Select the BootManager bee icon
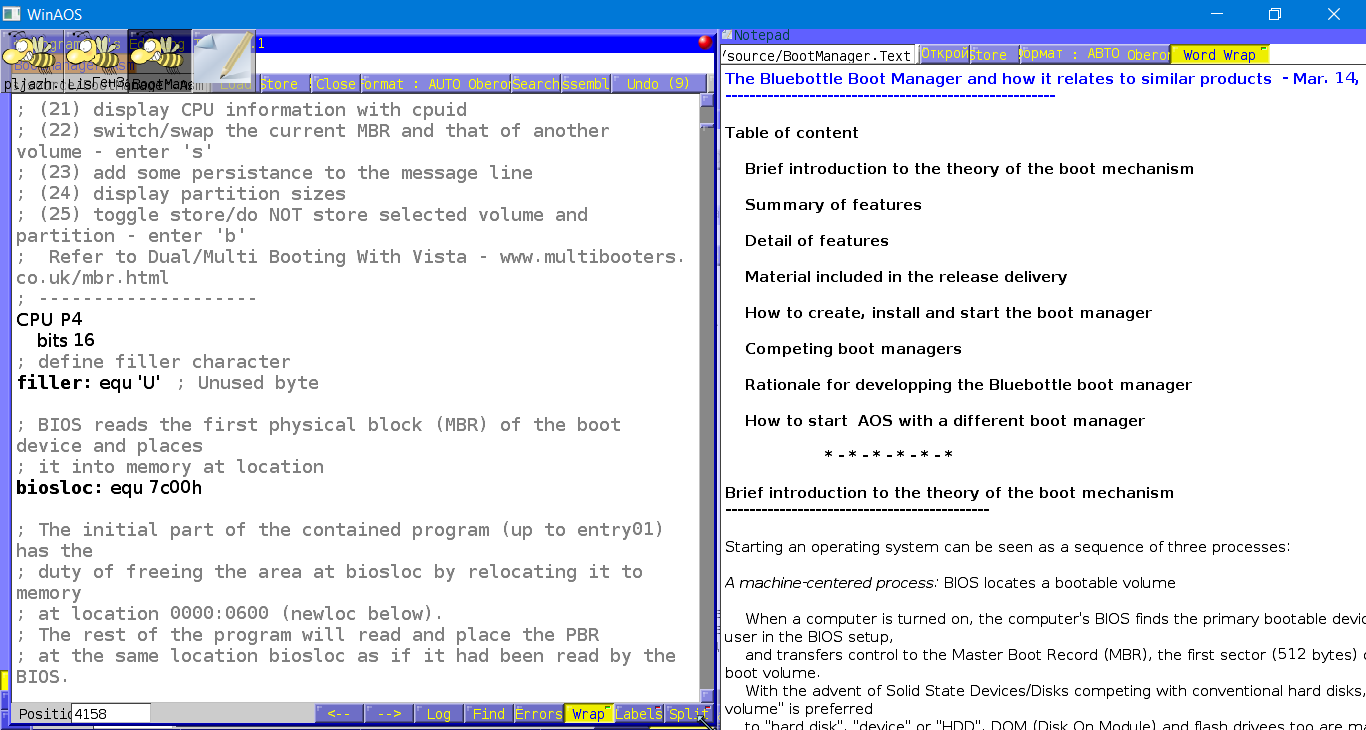The width and height of the screenshot is (1366, 730). (x=160, y=60)
